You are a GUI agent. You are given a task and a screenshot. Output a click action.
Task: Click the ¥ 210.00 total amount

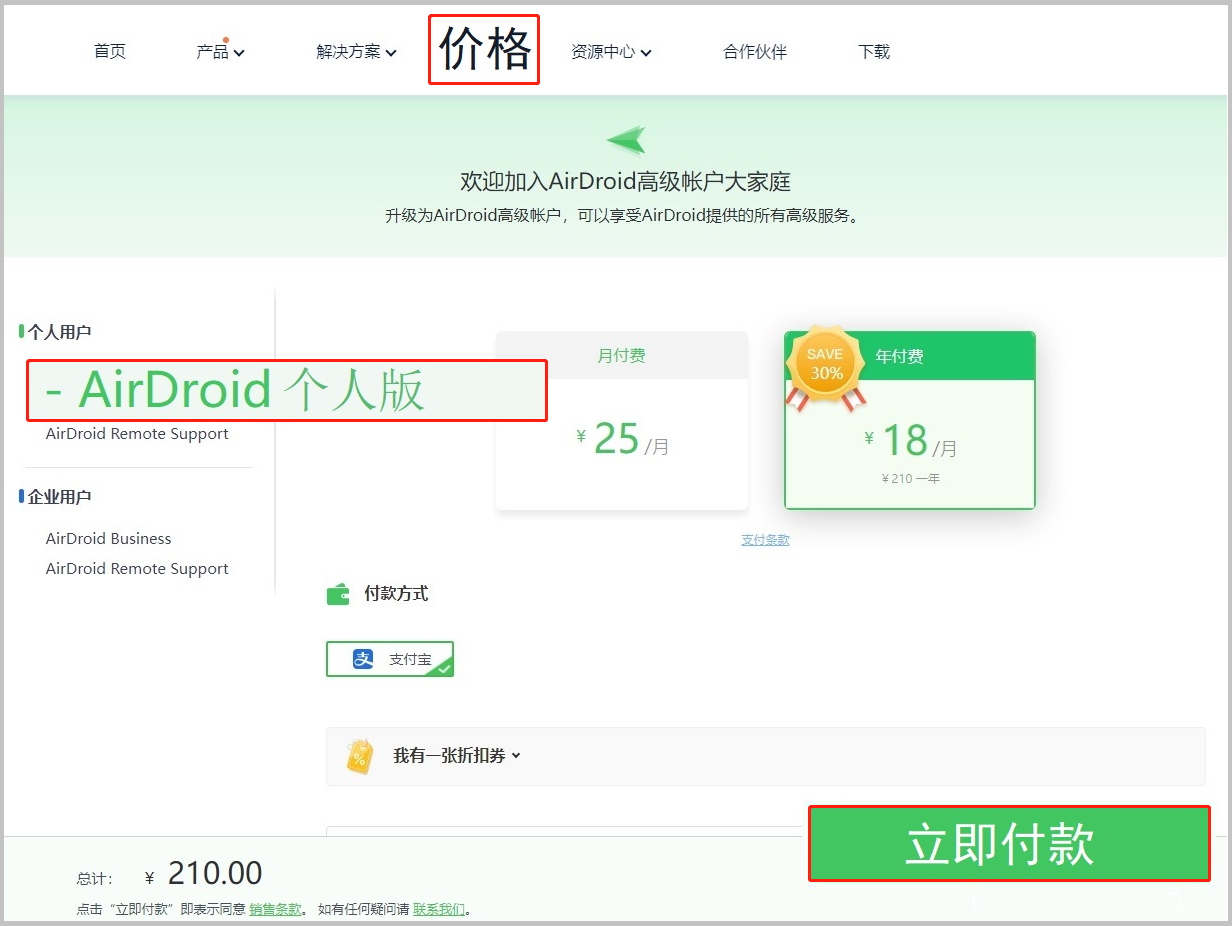pos(204,874)
